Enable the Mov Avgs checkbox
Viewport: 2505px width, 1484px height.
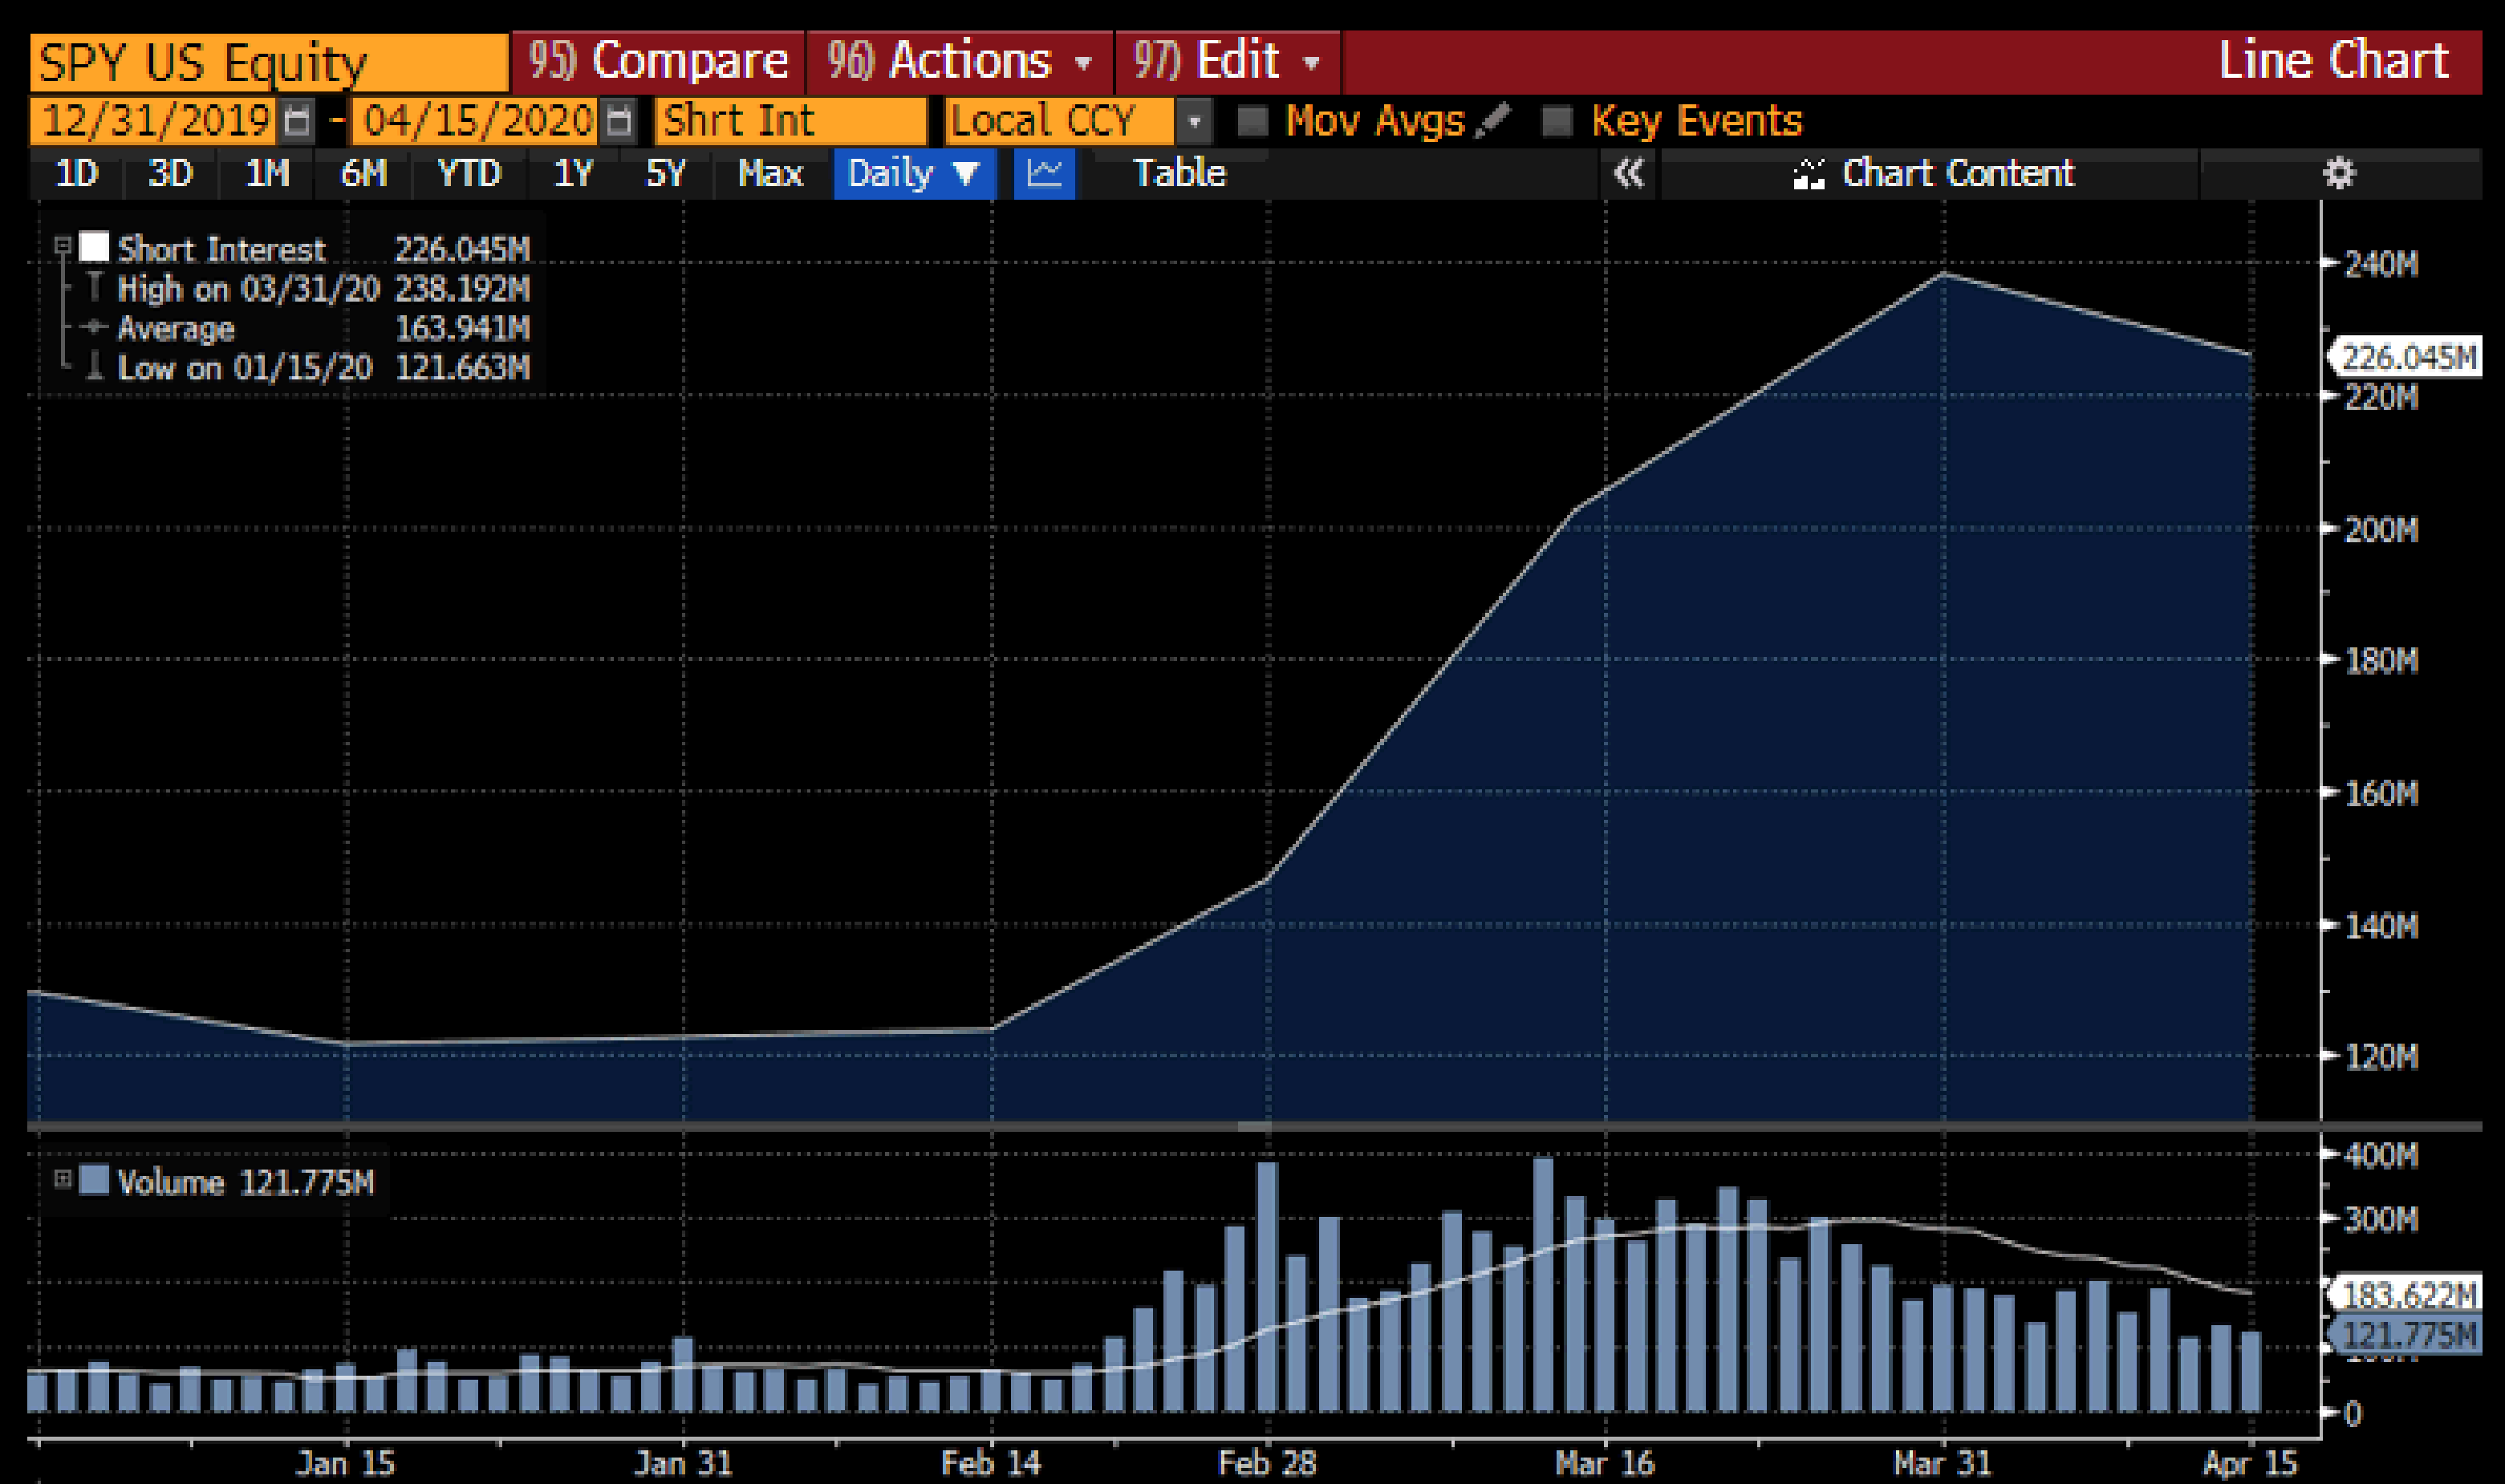(x=1249, y=120)
